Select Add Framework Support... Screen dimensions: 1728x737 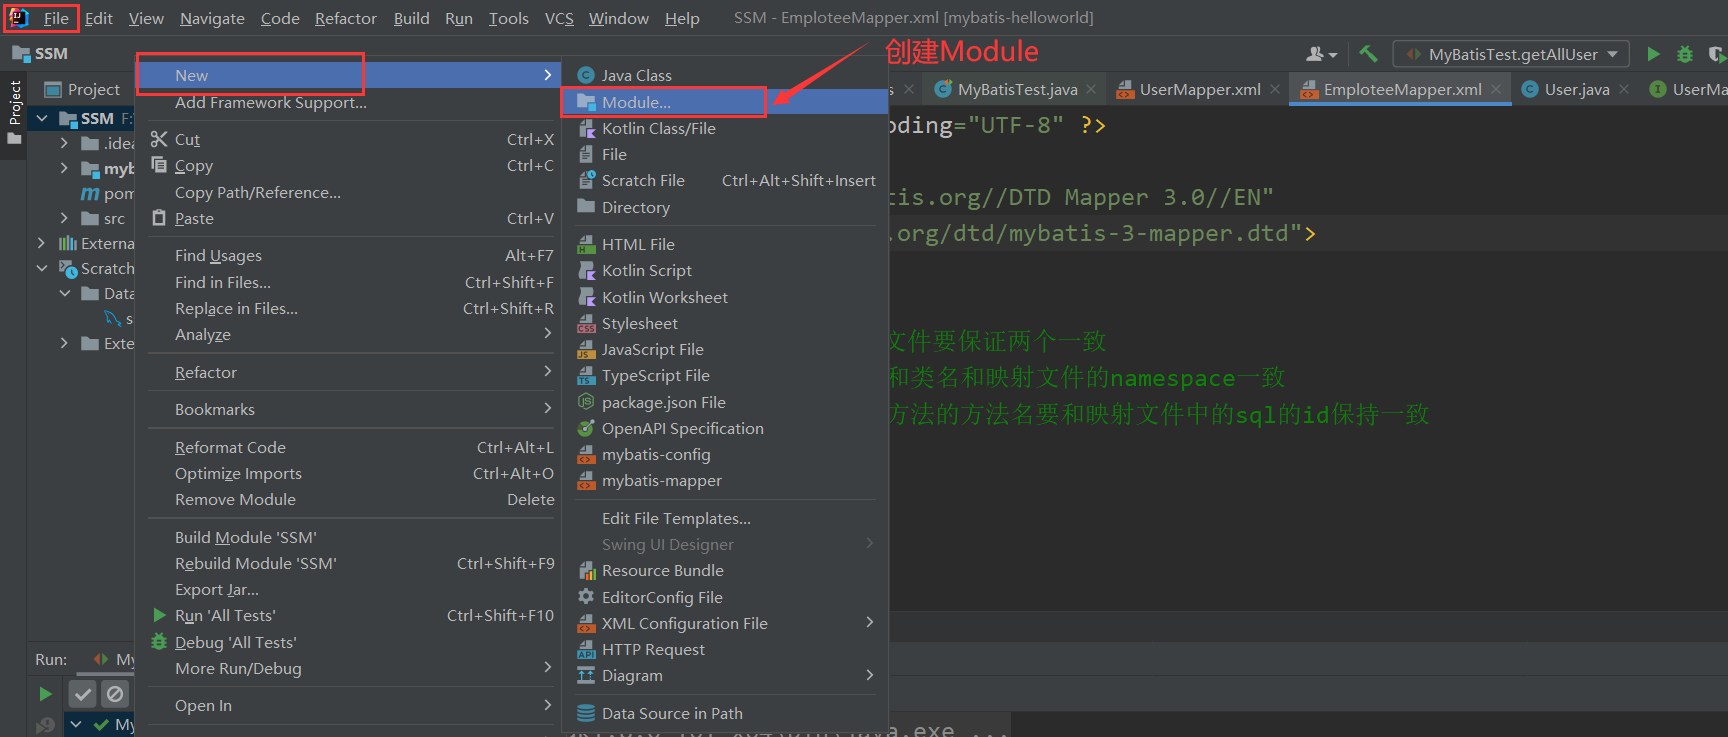(271, 102)
